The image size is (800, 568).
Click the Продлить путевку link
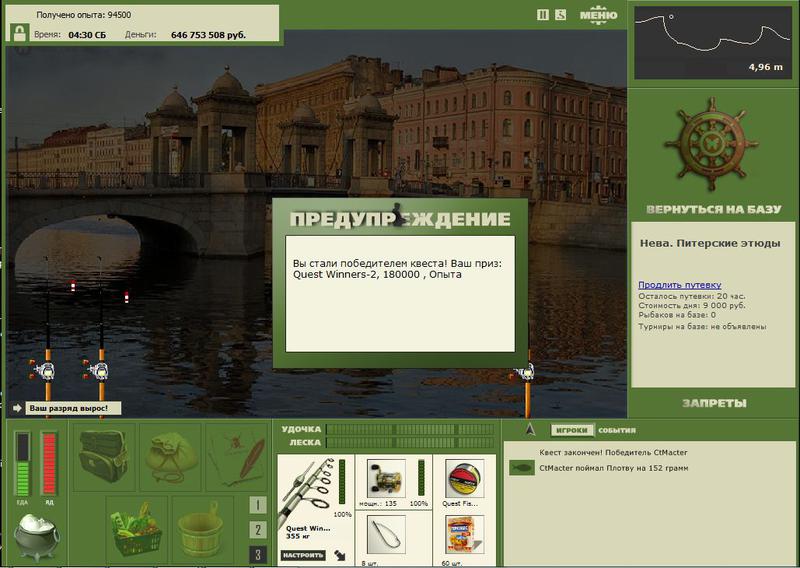point(680,285)
